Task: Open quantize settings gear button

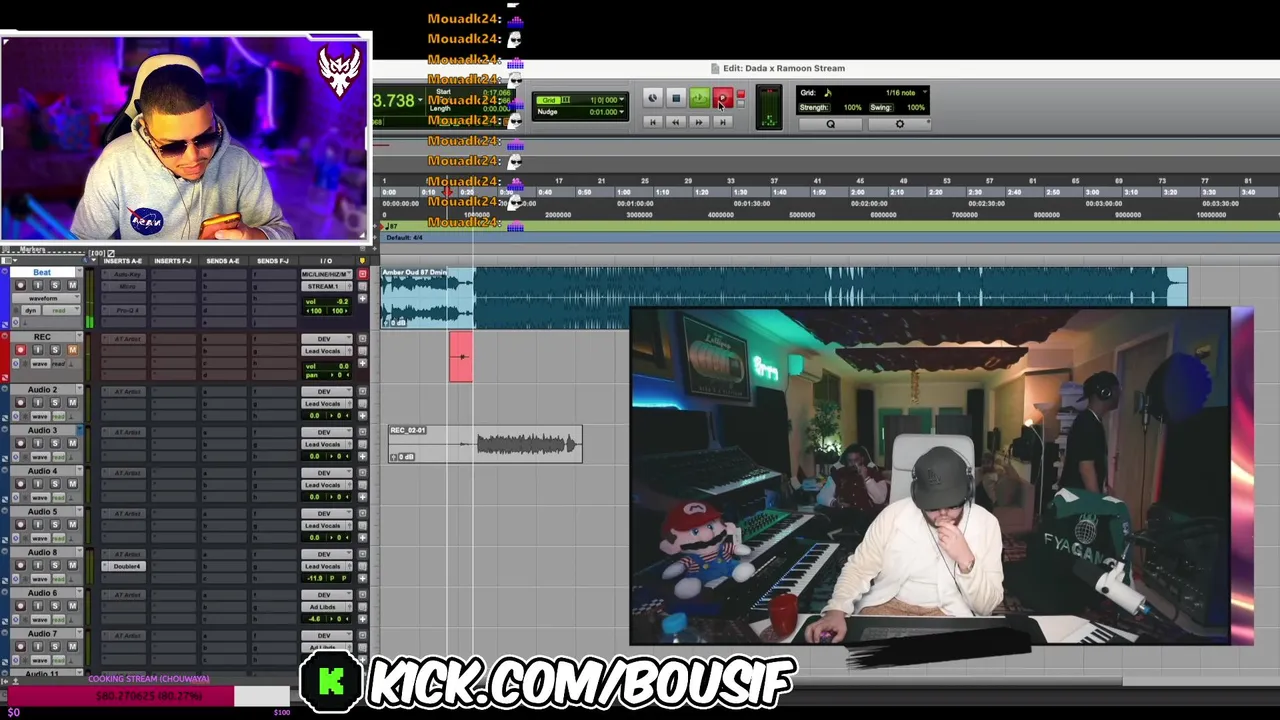Action: [899, 124]
